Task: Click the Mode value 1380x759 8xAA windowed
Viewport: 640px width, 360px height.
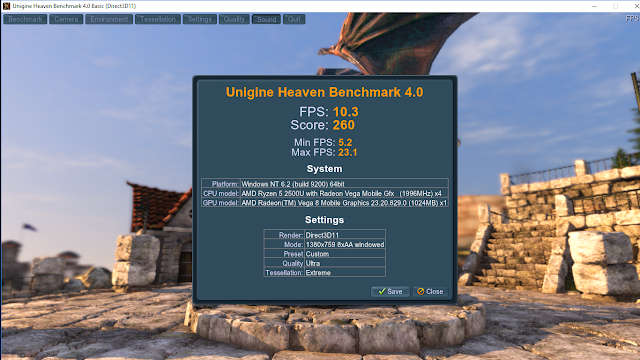Action: pos(345,244)
